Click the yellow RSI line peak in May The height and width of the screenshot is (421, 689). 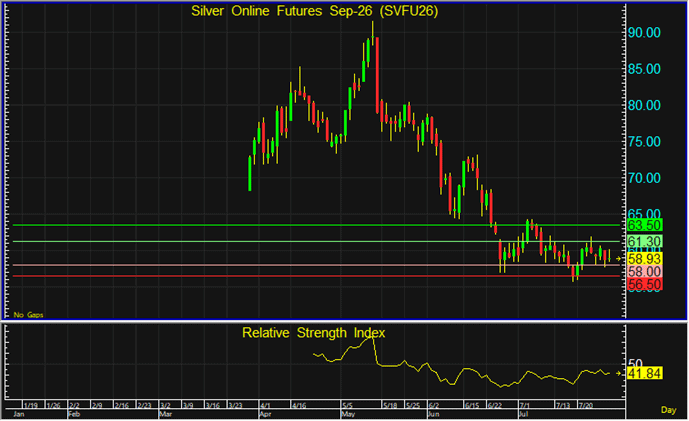point(371,335)
